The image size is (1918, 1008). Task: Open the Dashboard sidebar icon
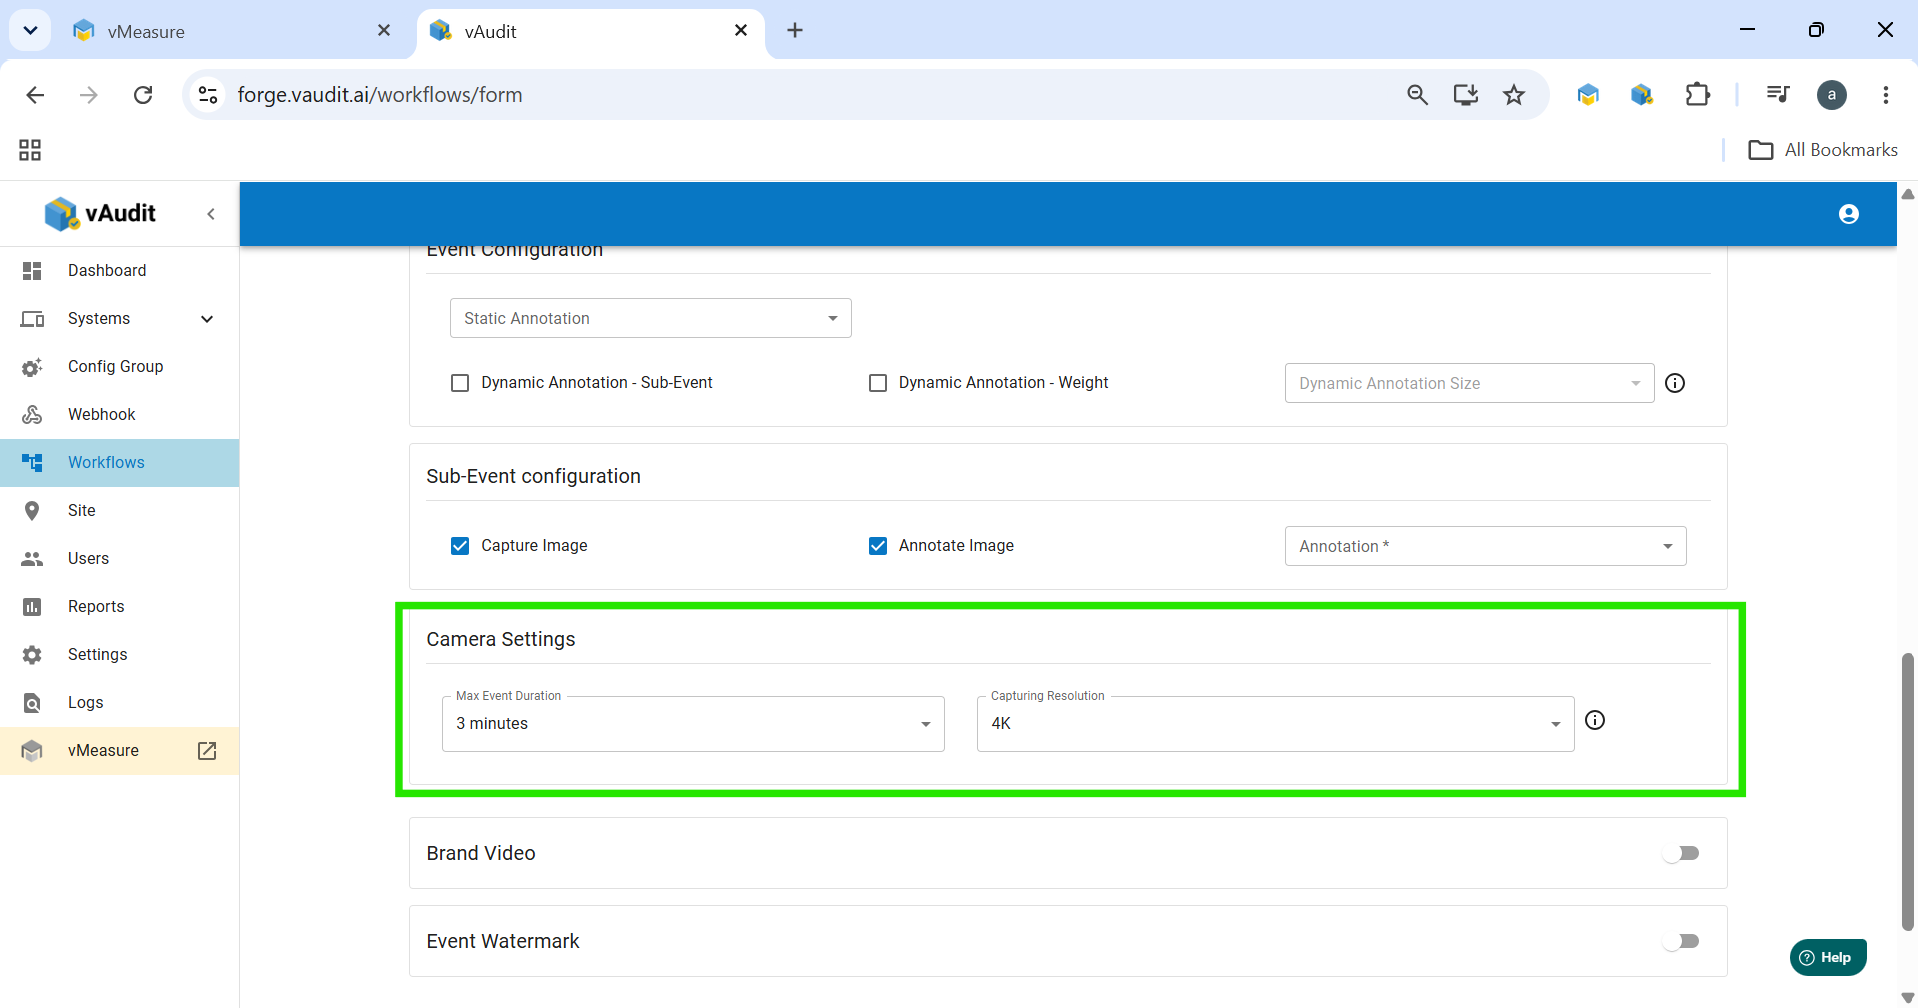[x=32, y=271]
